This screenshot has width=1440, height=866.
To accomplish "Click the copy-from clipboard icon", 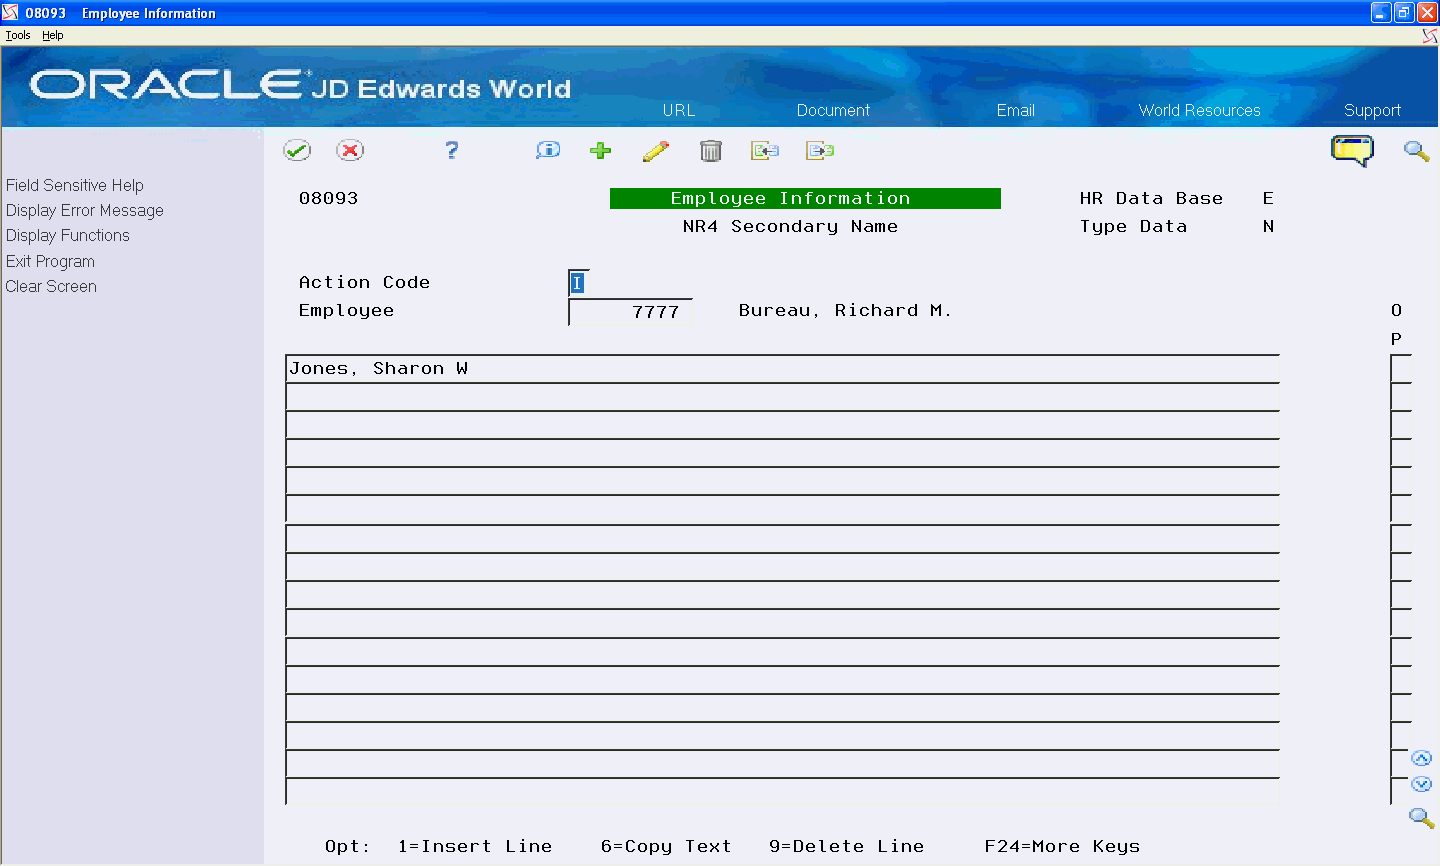I will tap(765, 150).
